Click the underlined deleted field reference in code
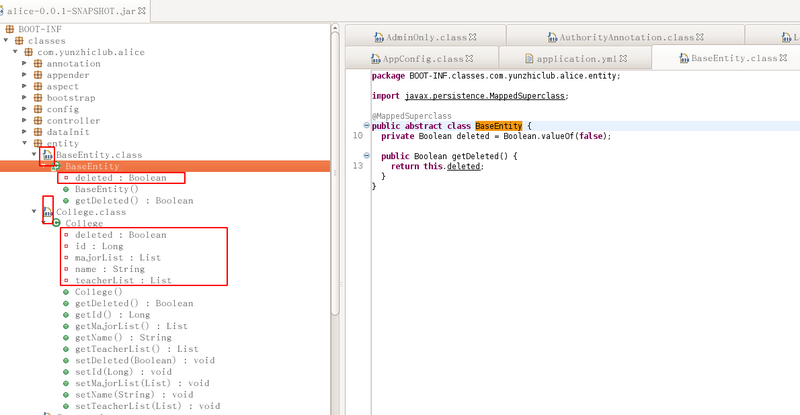The height and width of the screenshot is (415, 800). (464, 166)
